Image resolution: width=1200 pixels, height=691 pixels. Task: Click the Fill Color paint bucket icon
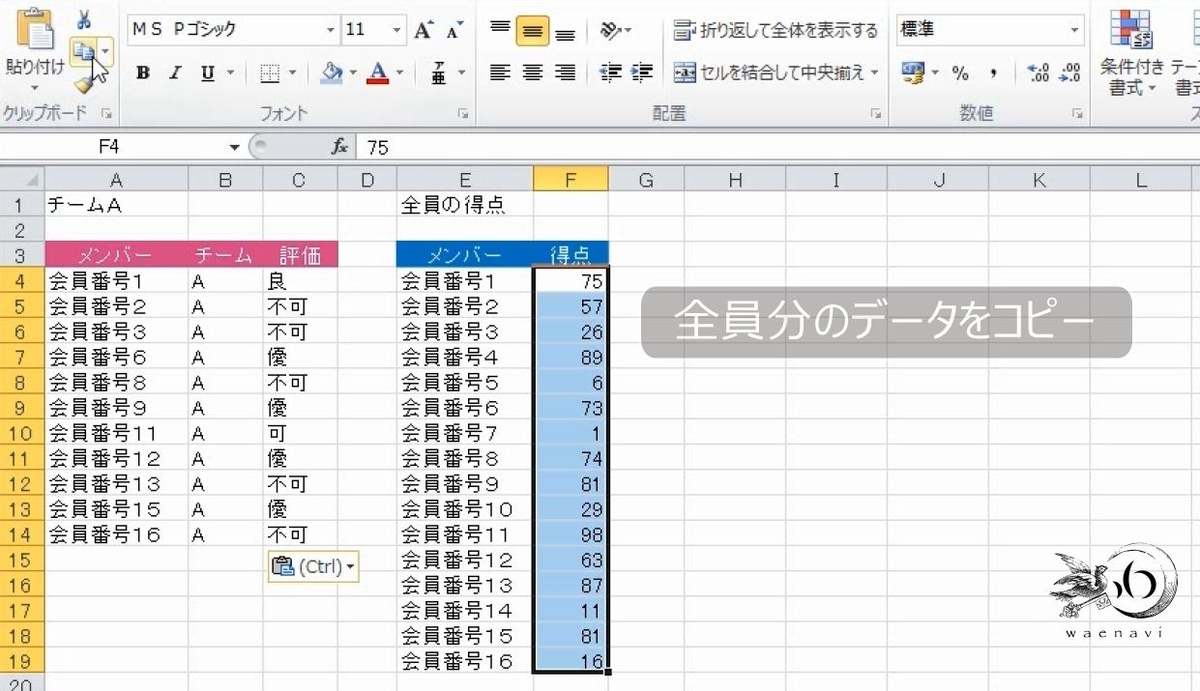(332, 73)
